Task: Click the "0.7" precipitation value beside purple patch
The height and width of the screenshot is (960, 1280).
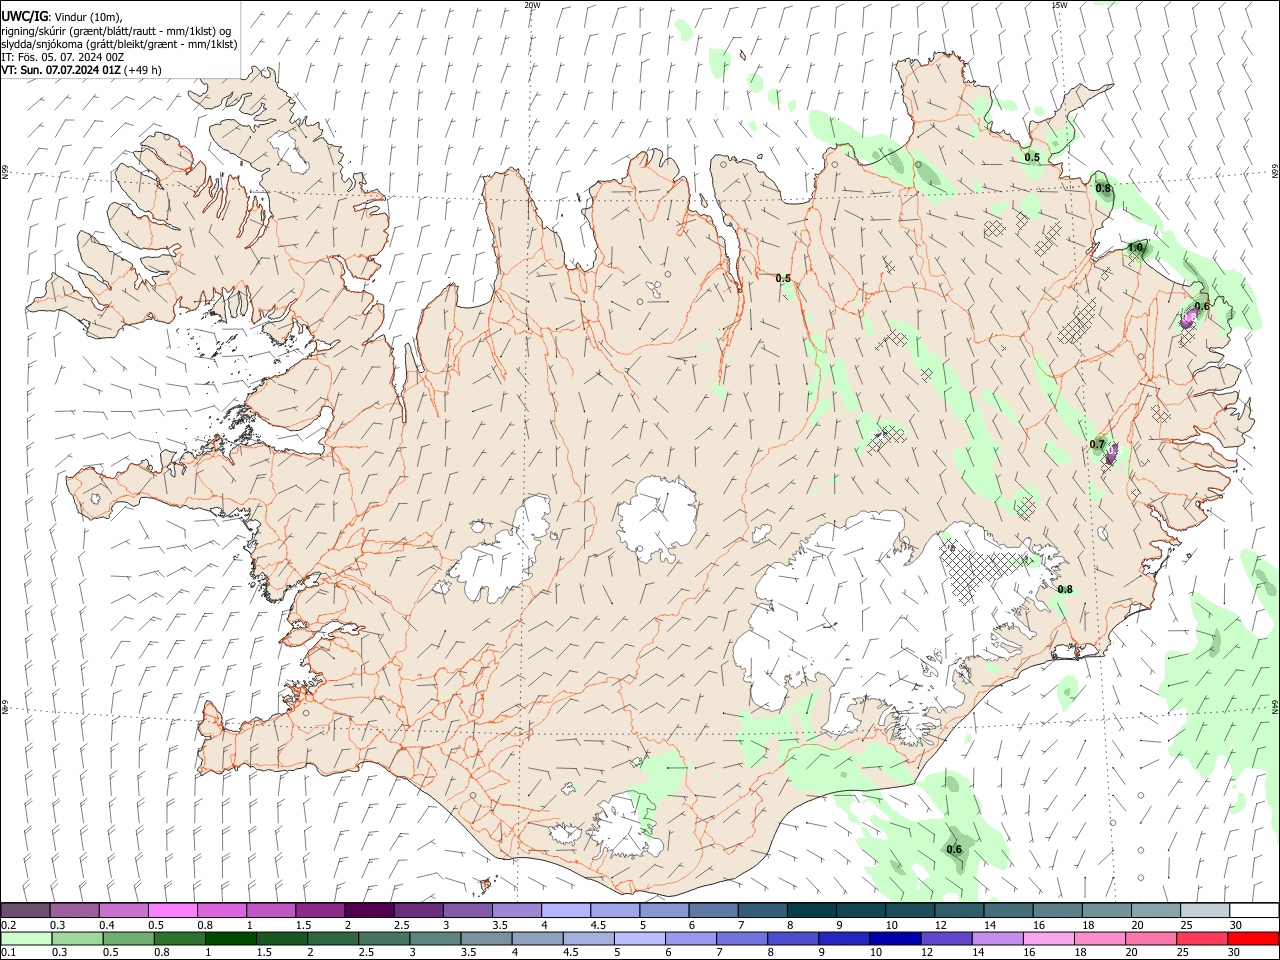Action: coord(1097,445)
